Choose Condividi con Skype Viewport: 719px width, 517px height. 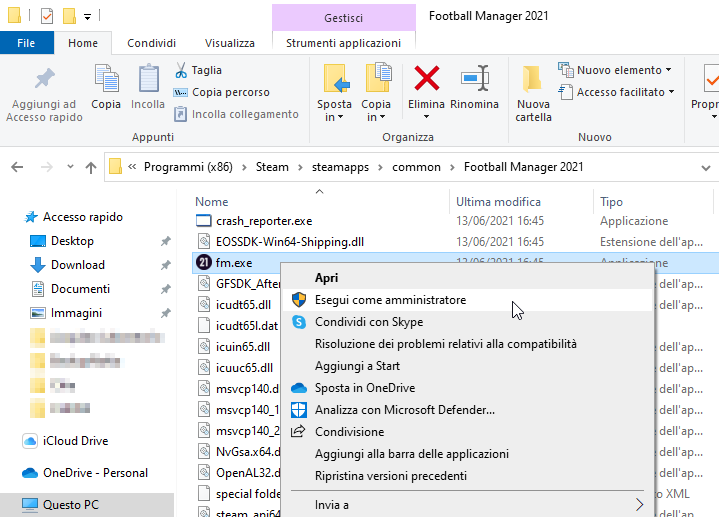(467, 322)
